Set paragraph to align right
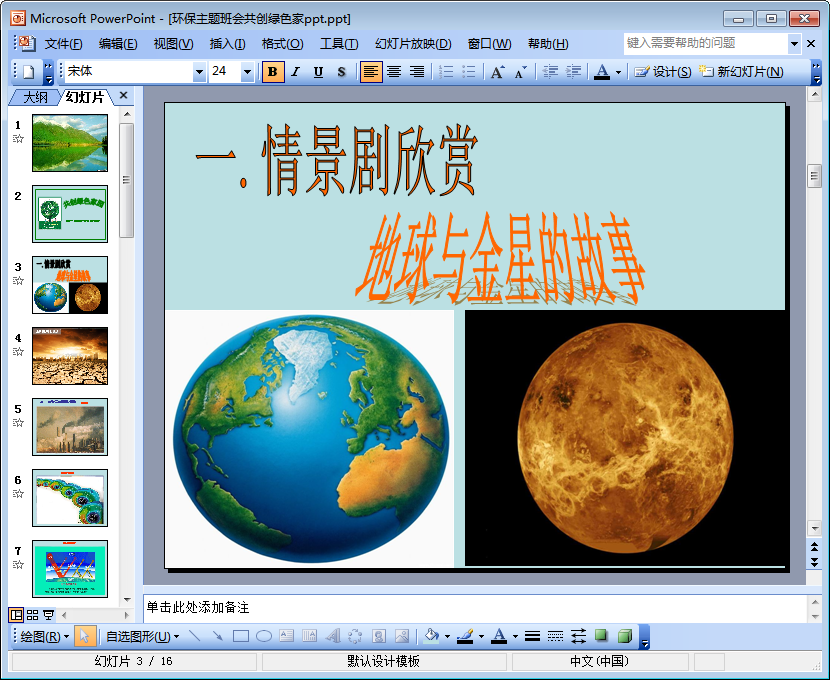The height and width of the screenshot is (680, 830). click(417, 72)
